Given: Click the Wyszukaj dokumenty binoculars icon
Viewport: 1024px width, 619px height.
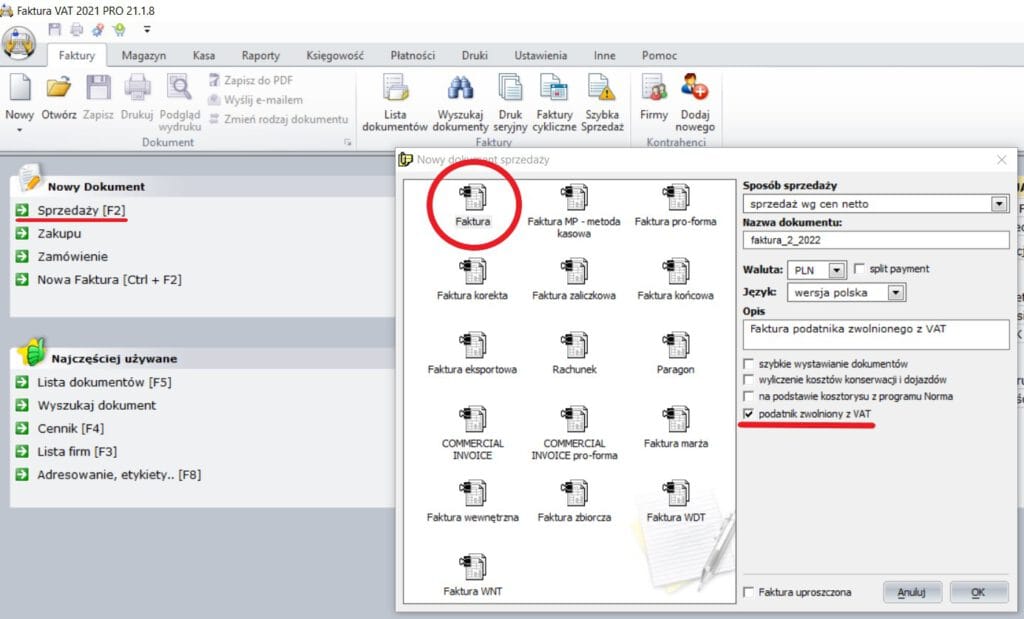Looking at the screenshot, I should click(461, 90).
